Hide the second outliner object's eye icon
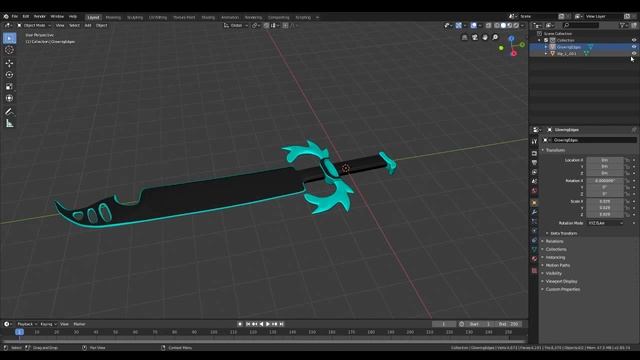The image size is (640, 360). click(634, 53)
